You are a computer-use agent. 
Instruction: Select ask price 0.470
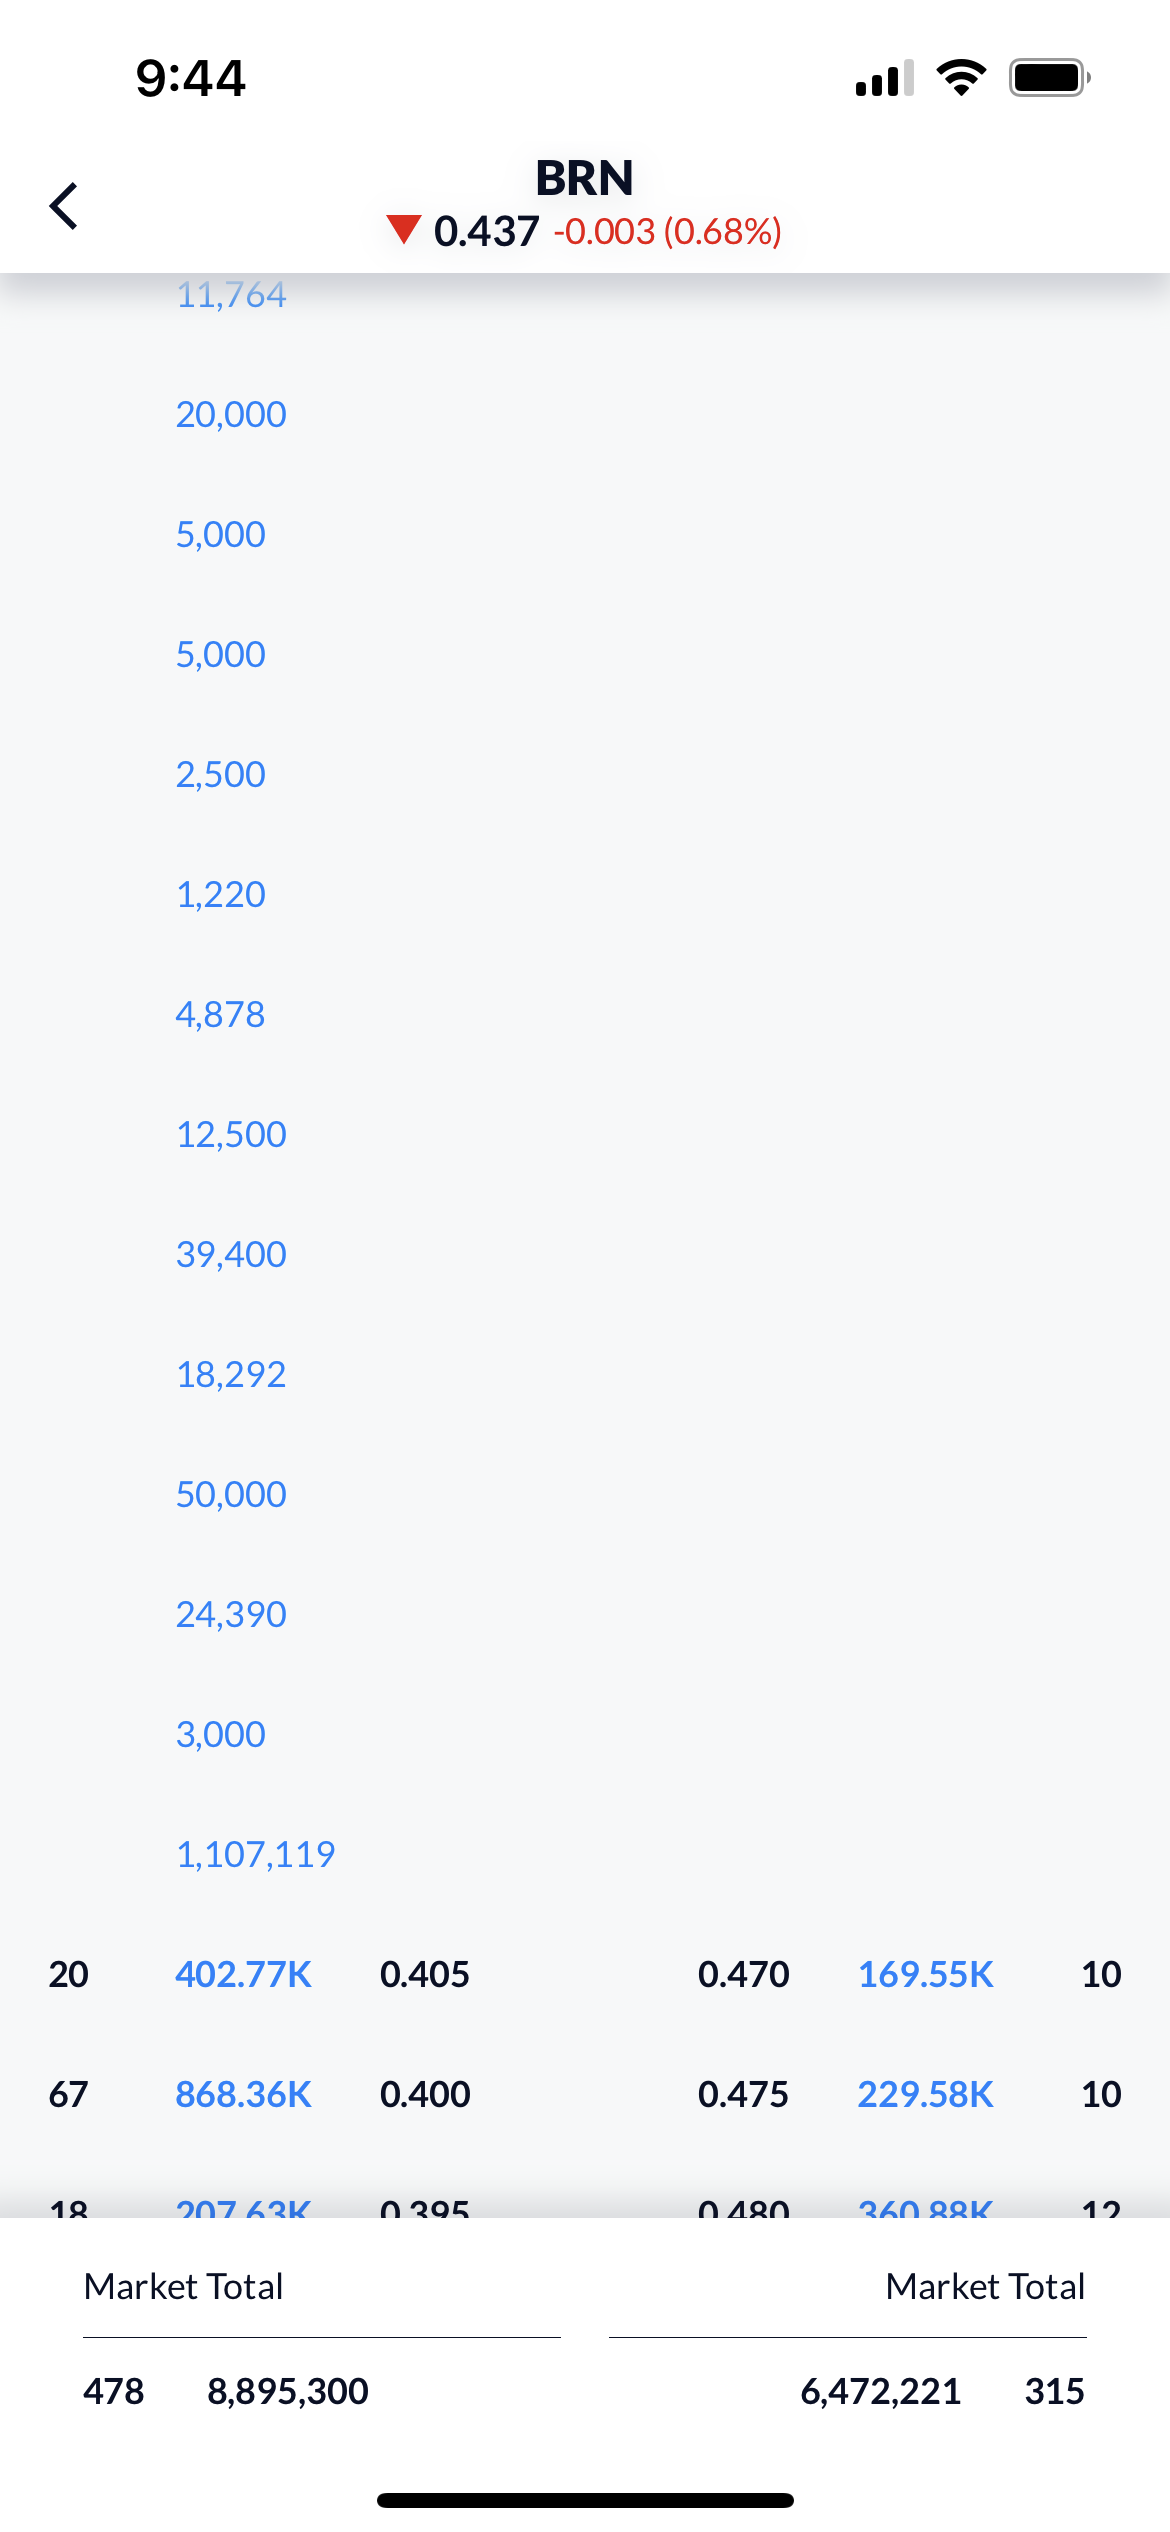743,1974
